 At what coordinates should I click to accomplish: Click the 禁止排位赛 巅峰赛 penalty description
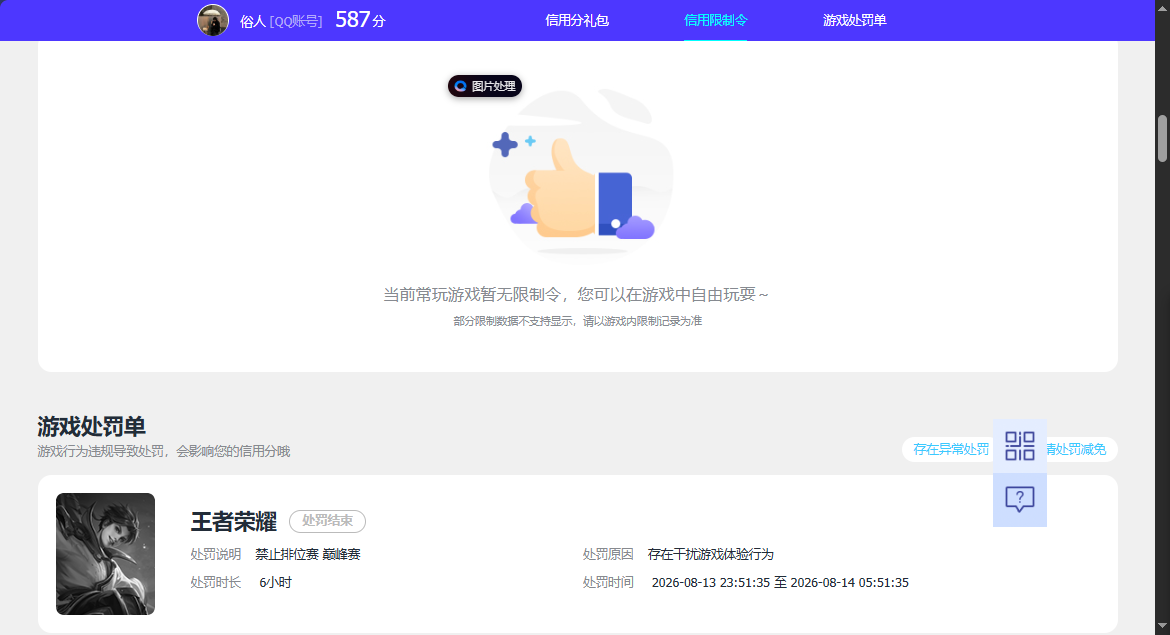[308, 554]
